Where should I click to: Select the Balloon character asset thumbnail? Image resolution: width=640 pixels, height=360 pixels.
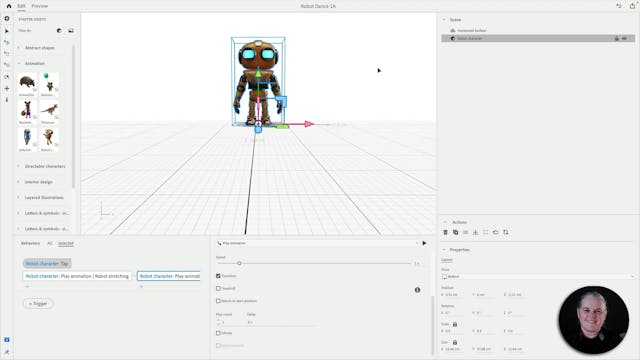coord(49,84)
